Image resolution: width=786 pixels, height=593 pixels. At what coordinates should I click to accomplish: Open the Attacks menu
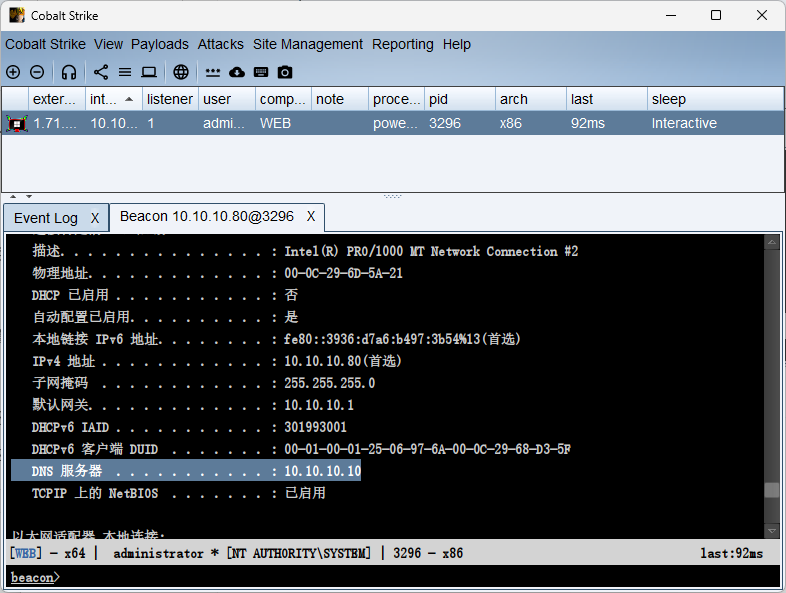point(221,44)
